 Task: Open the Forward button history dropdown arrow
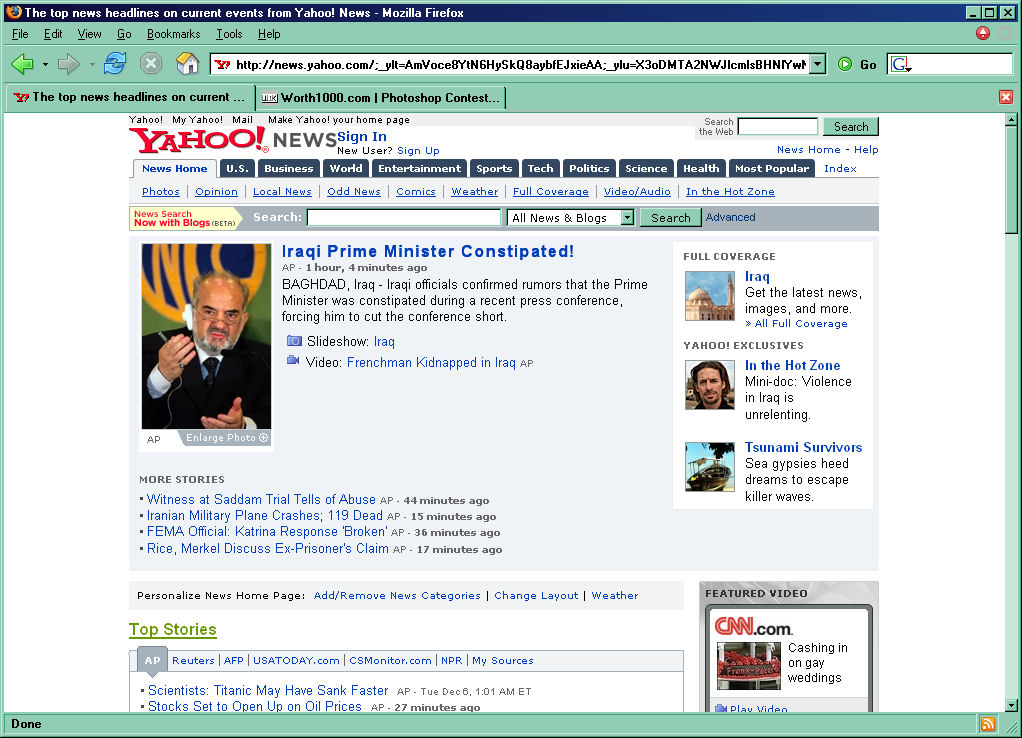[x=92, y=65]
